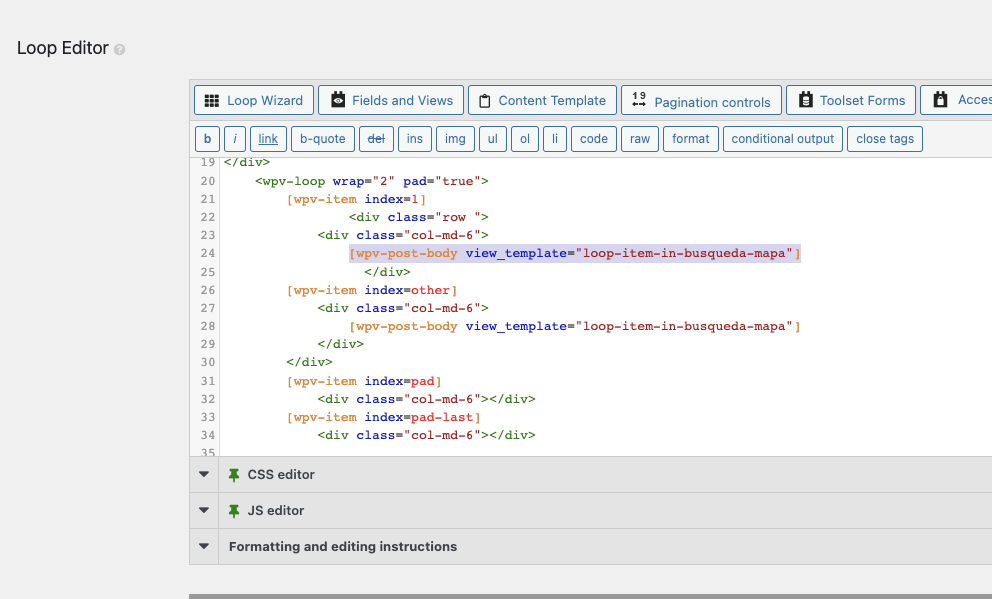992x599 pixels.
Task: Click the raw quicktag button
Action: point(640,139)
